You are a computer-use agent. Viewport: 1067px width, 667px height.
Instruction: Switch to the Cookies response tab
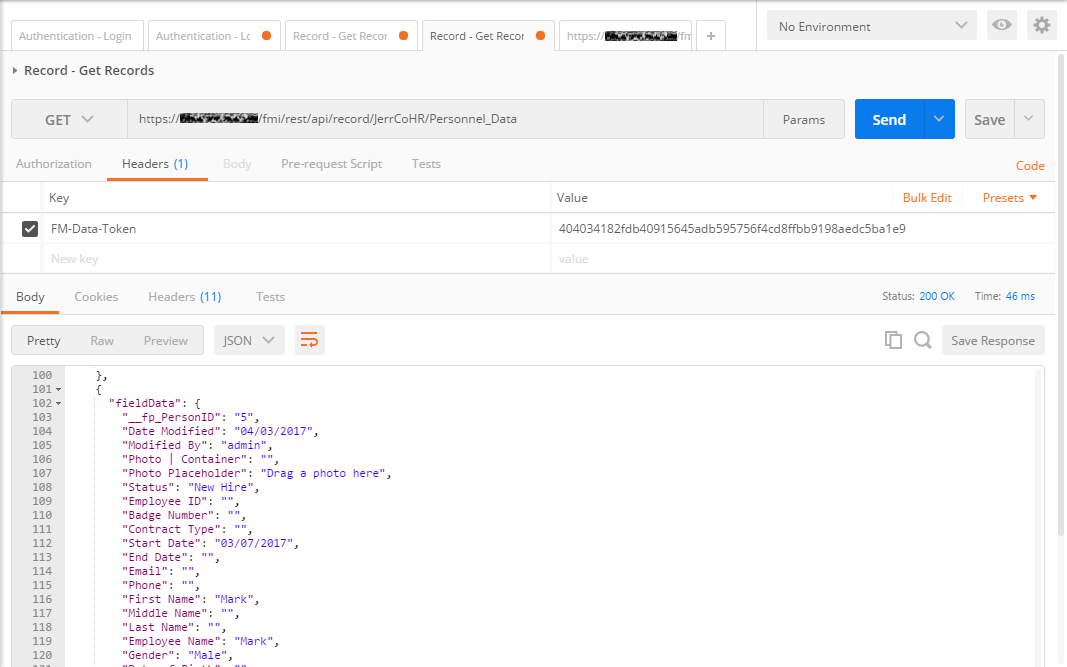pos(96,296)
